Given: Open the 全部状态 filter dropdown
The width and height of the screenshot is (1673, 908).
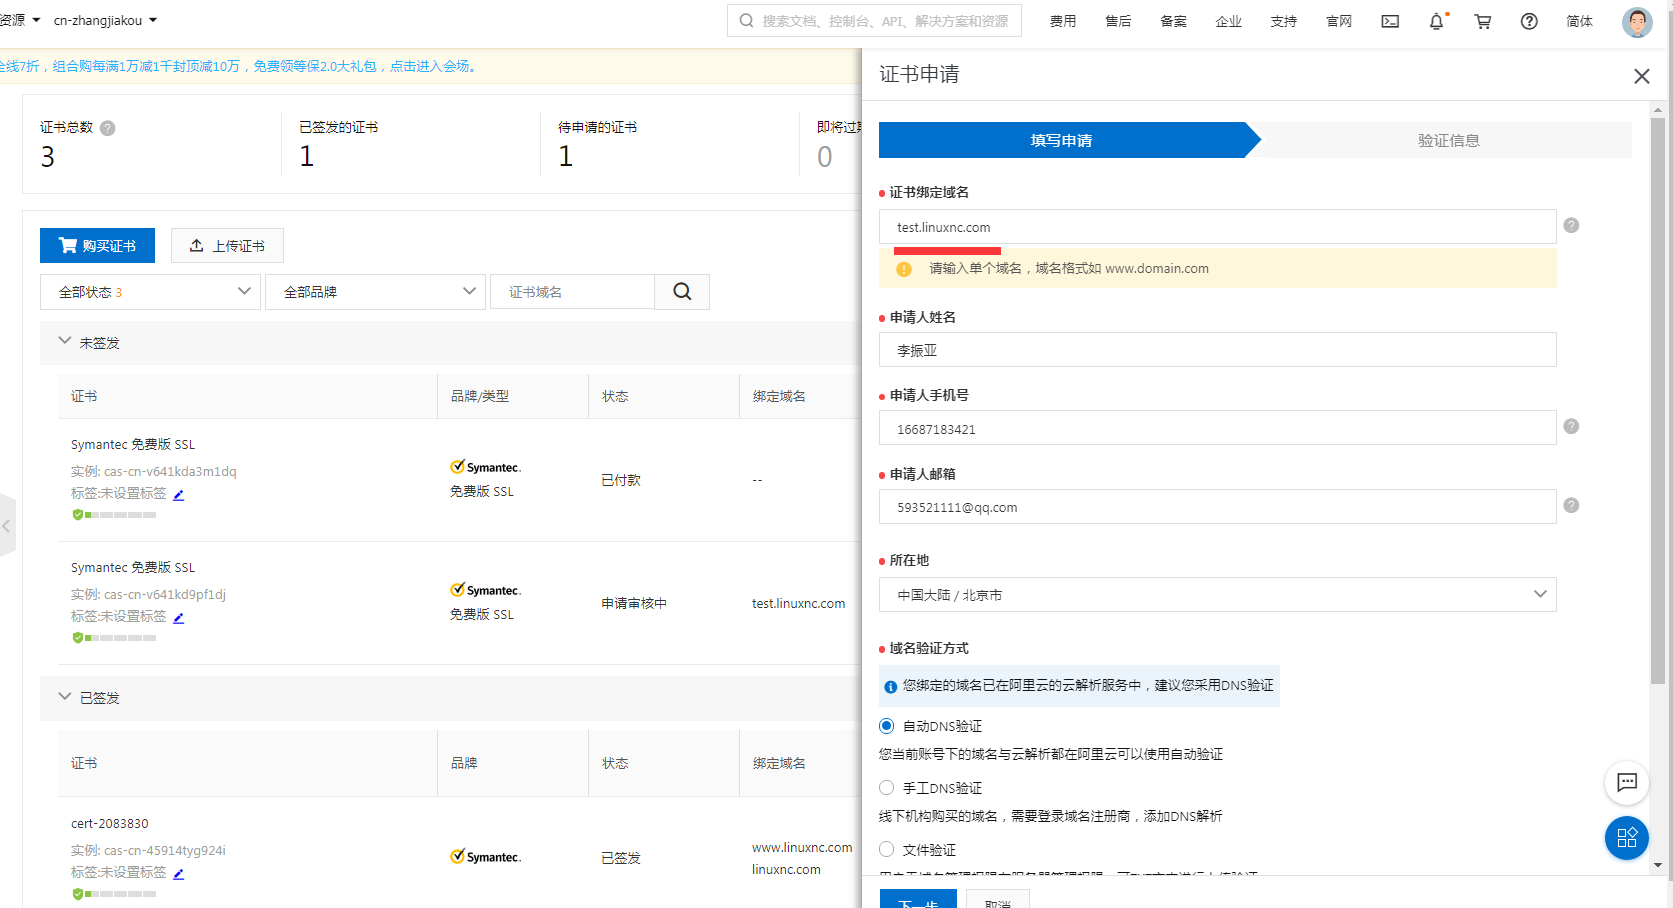Looking at the screenshot, I should (x=150, y=292).
